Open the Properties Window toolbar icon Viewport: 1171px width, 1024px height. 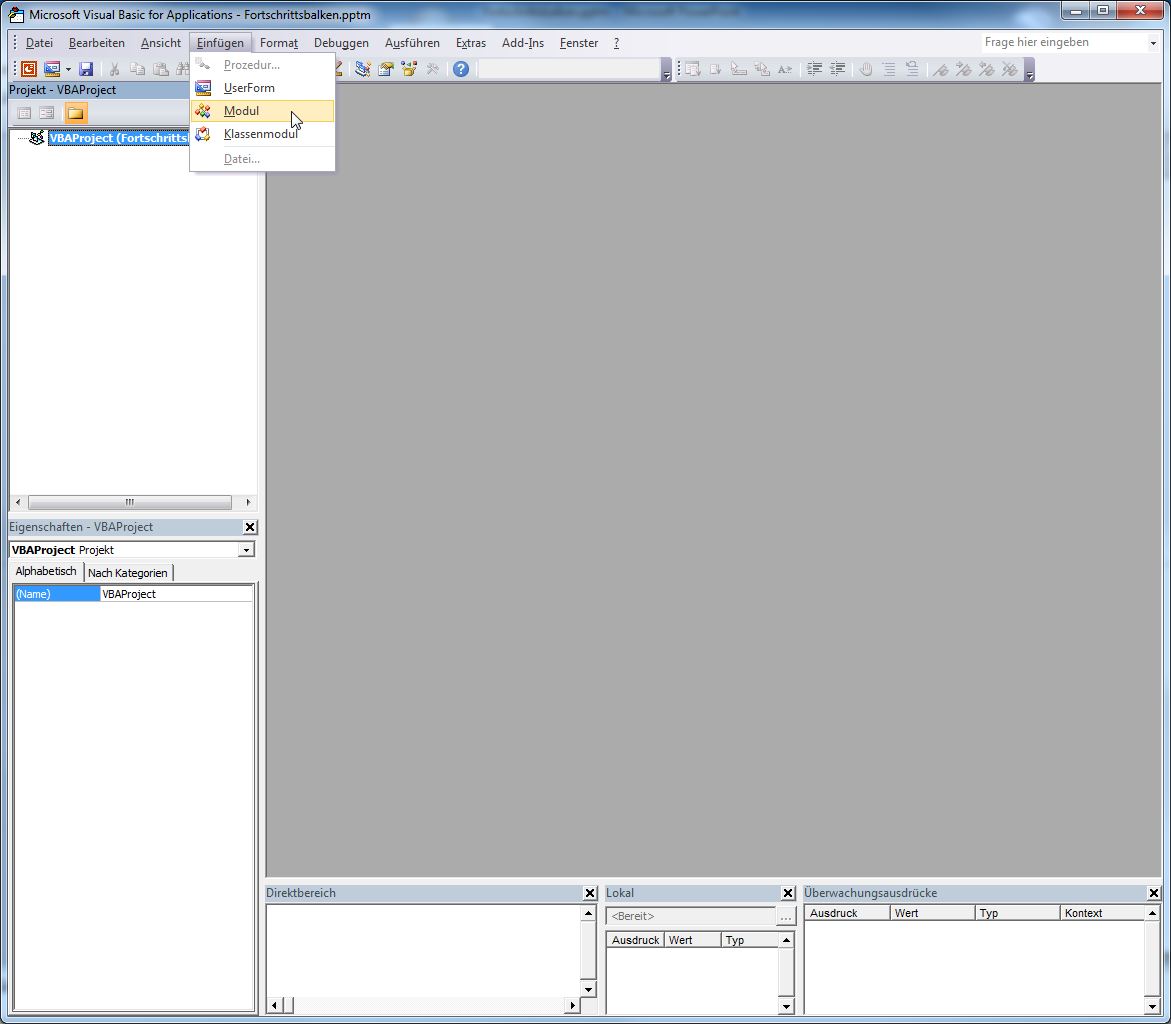tap(386, 69)
